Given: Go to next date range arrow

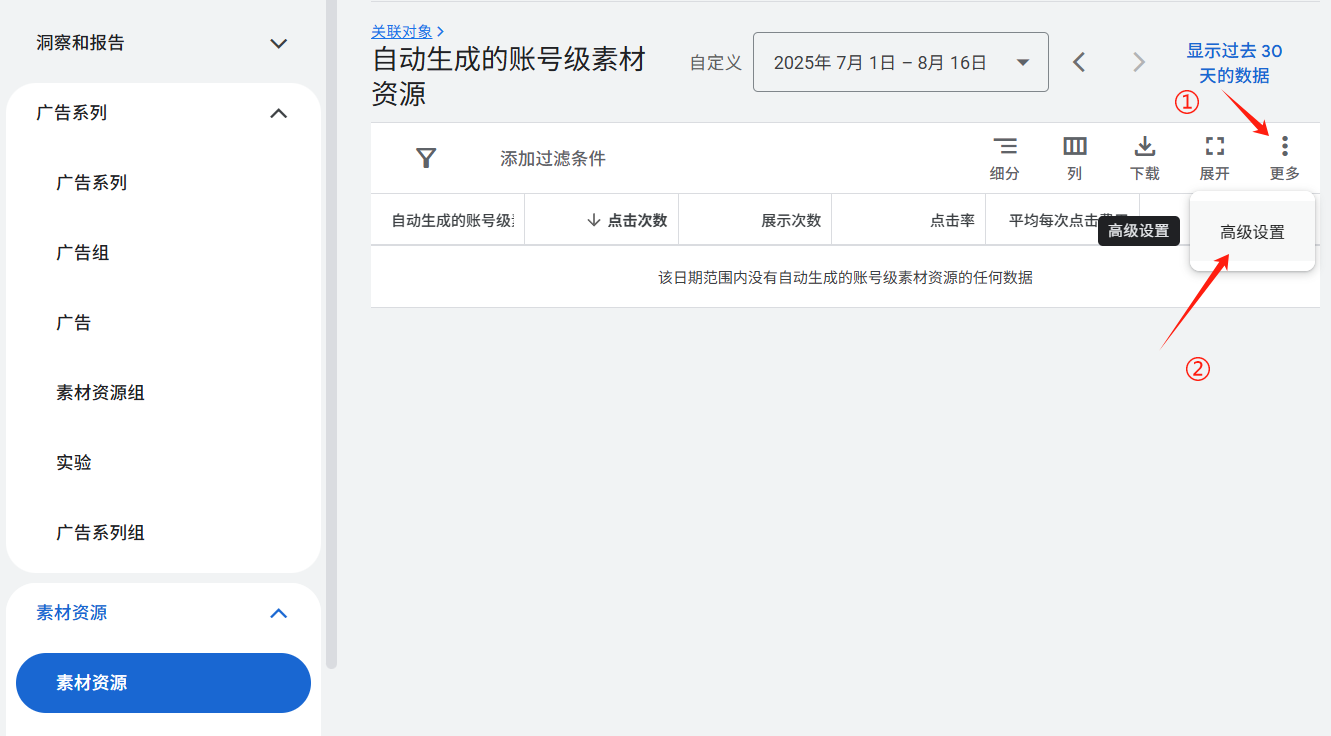Looking at the screenshot, I should coord(1138,62).
